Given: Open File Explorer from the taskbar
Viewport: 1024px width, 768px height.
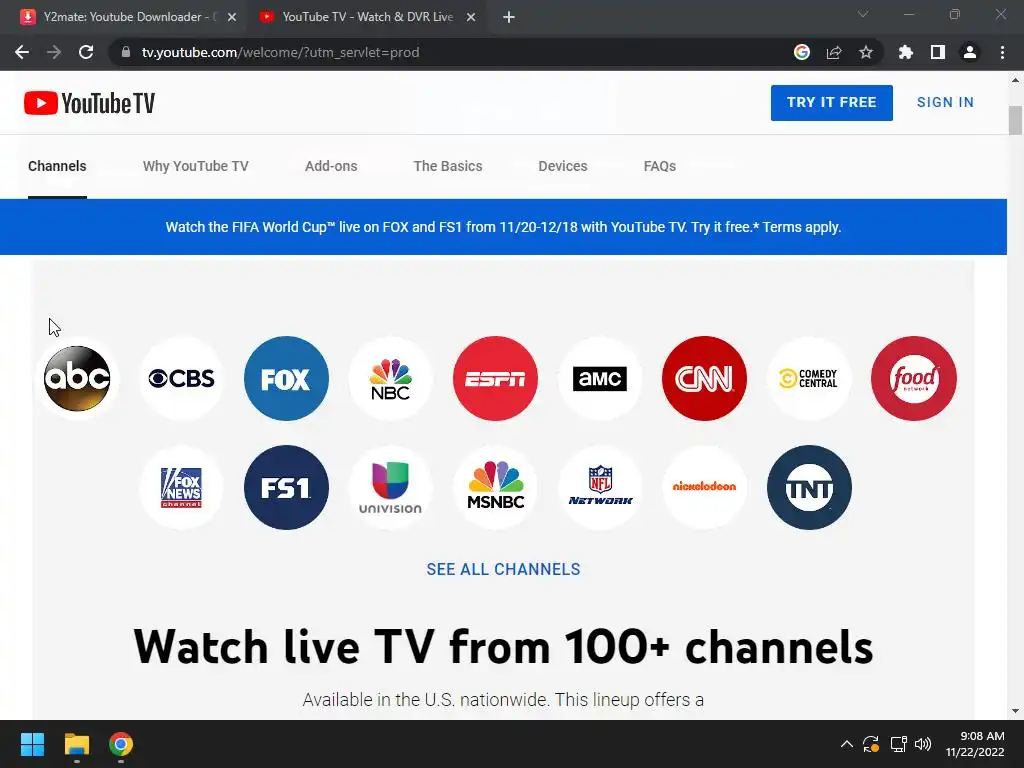Looking at the screenshot, I should [76, 744].
